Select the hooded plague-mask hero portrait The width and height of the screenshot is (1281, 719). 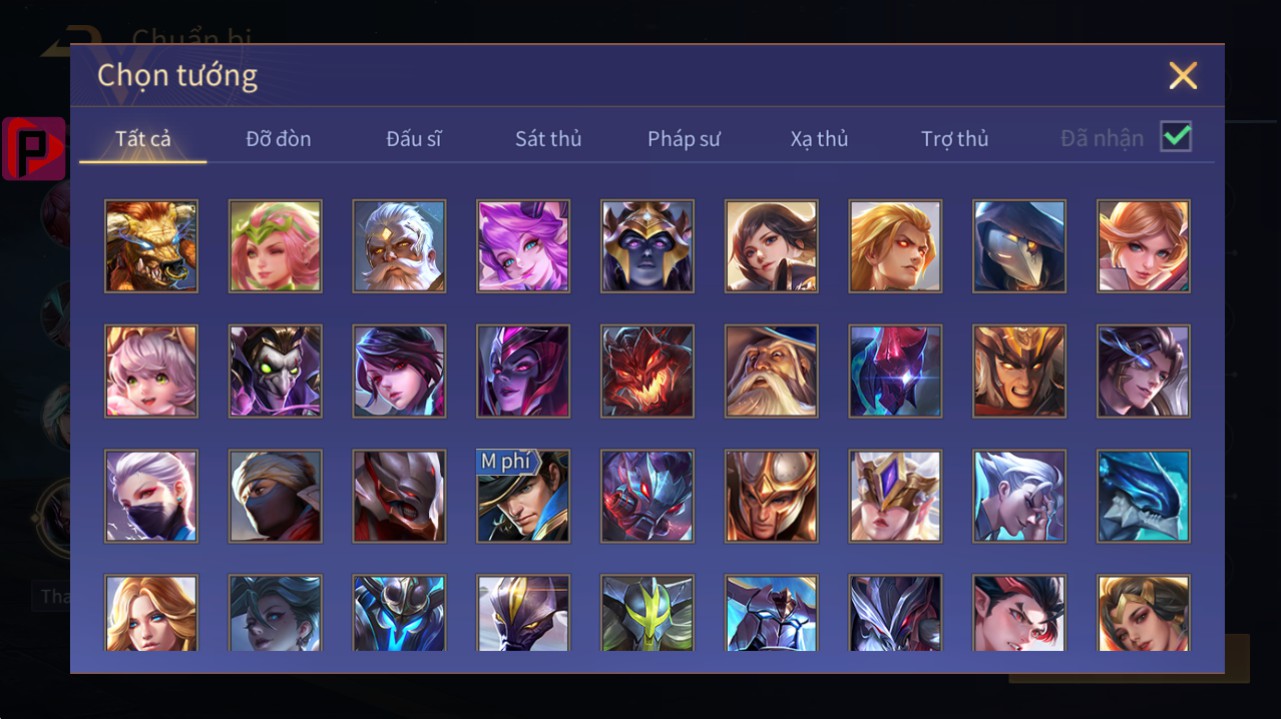[x=1019, y=246]
